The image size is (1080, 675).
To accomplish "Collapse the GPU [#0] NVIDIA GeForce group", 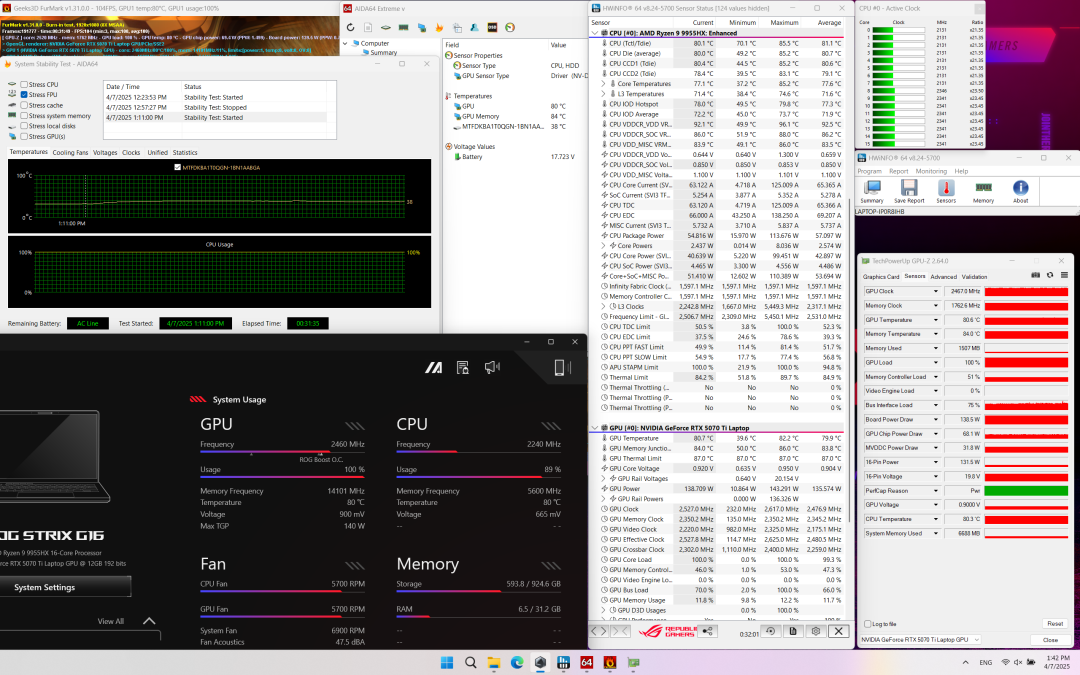I will pos(594,428).
